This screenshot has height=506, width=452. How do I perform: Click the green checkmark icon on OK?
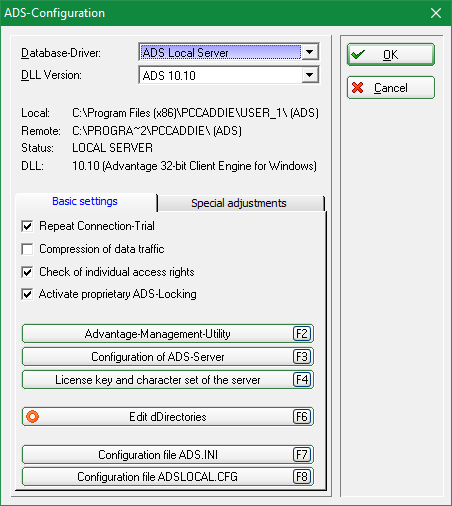click(x=358, y=54)
